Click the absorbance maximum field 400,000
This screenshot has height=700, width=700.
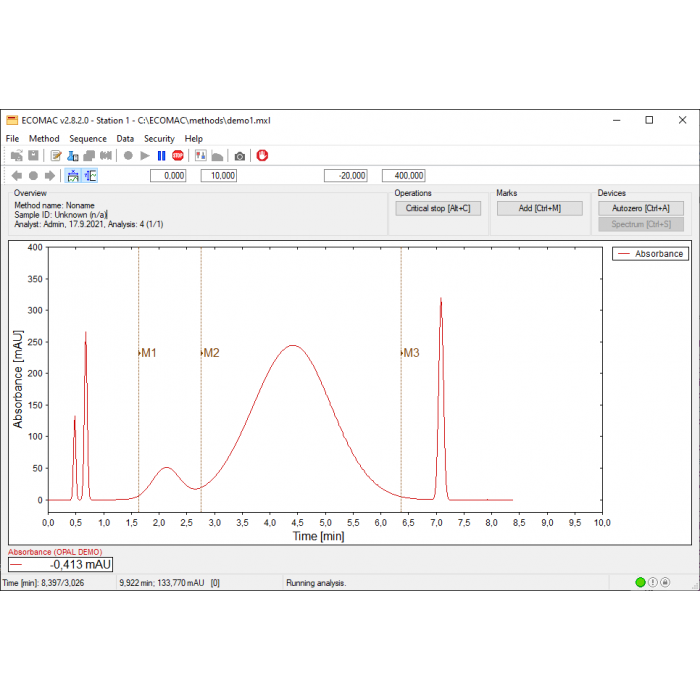(403, 176)
